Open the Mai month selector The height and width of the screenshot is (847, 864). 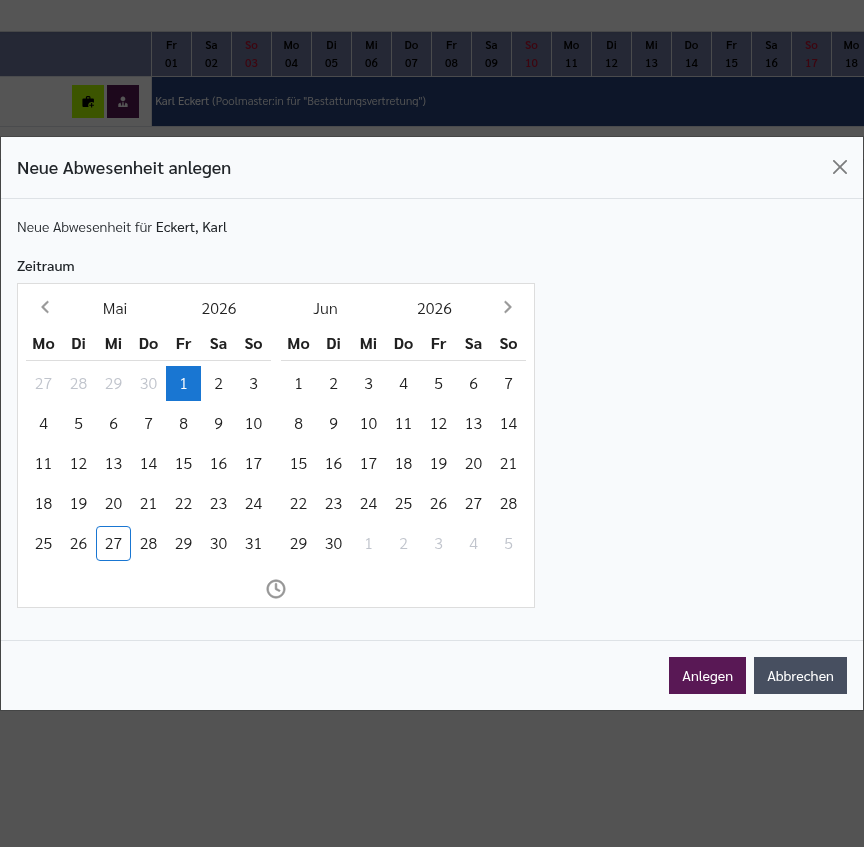pyautogui.click(x=115, y=309)
